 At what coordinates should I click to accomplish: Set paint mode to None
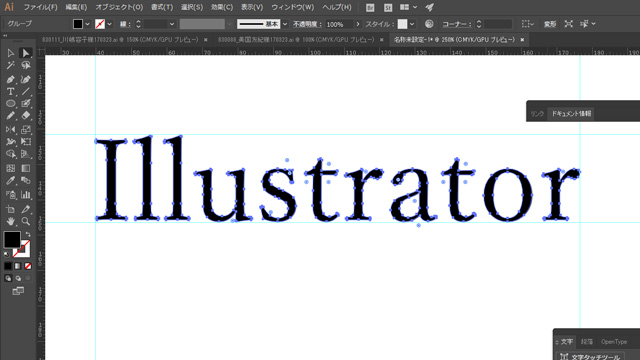pyautogui.click(x=28, y=266)
